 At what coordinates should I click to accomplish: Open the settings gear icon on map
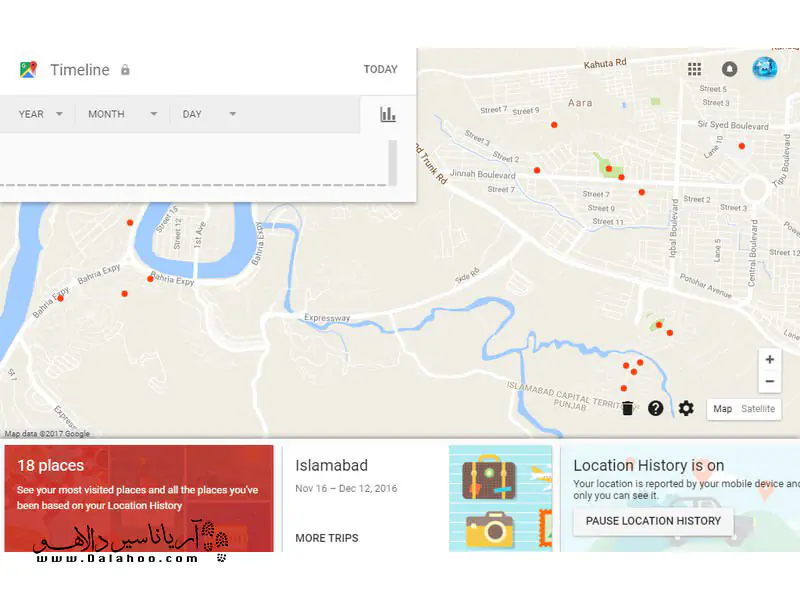686,408
